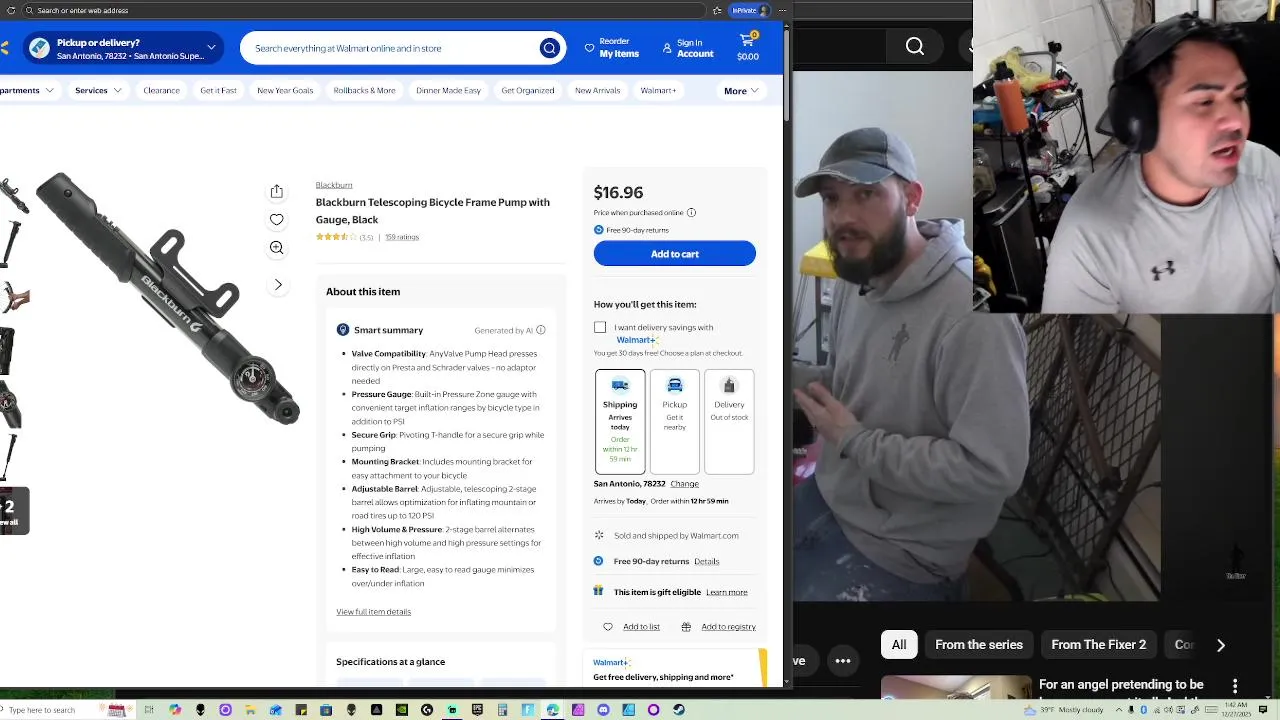Show next product image arrow
Image resolution: width=1280 pixels, height=720 pixels.
tap(278, 285)
